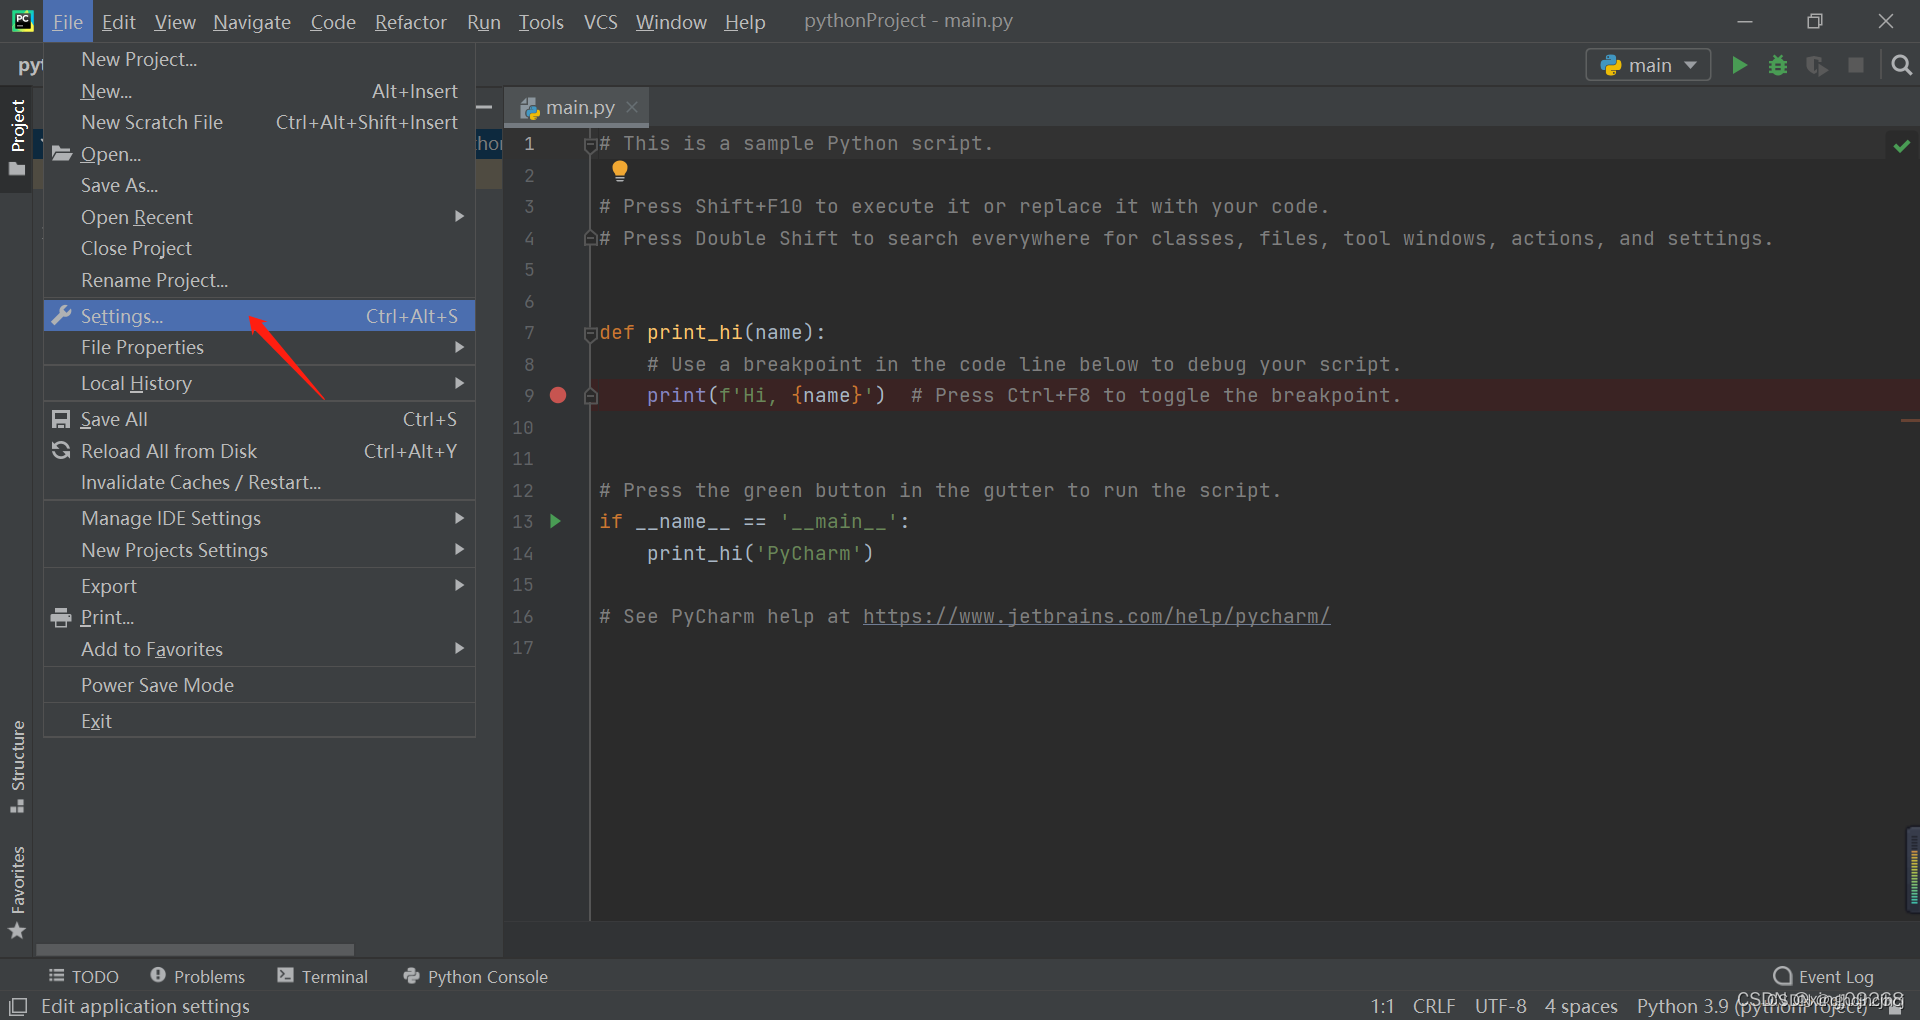Click the Settings wrench icon

click(62, 316)
